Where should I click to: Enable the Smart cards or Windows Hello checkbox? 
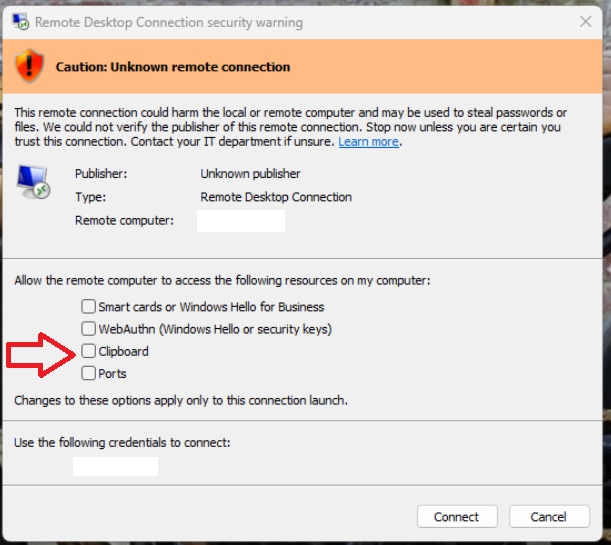pyautogui.click(x=89, y=307)
